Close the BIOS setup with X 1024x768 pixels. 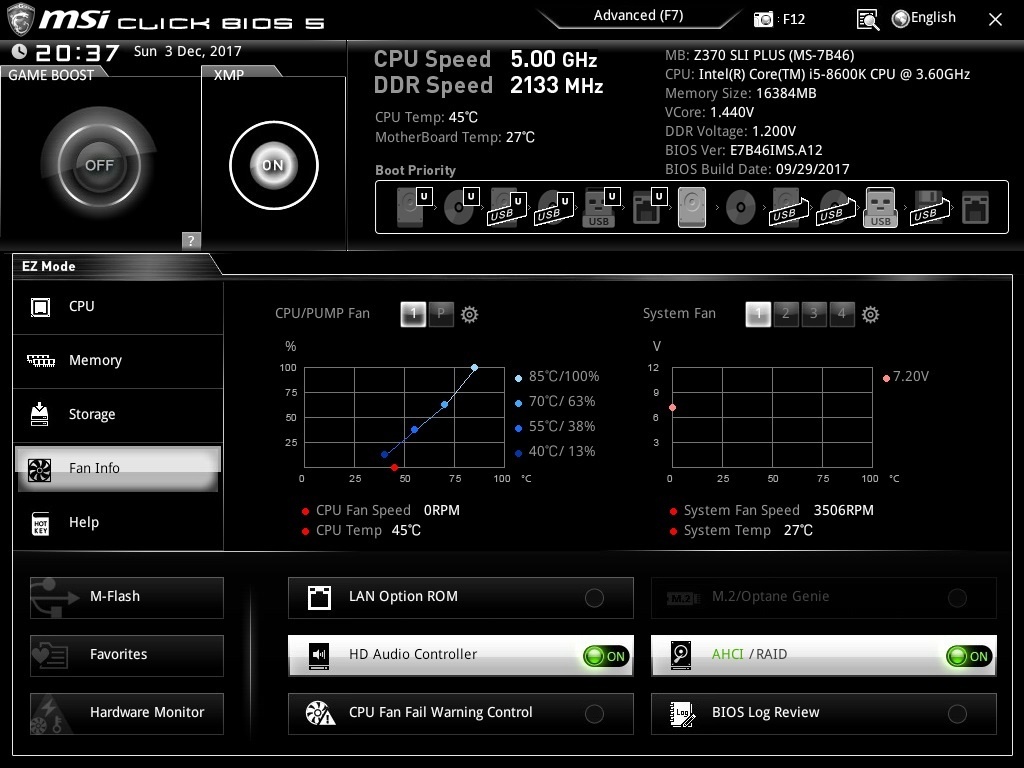[995, 20]
